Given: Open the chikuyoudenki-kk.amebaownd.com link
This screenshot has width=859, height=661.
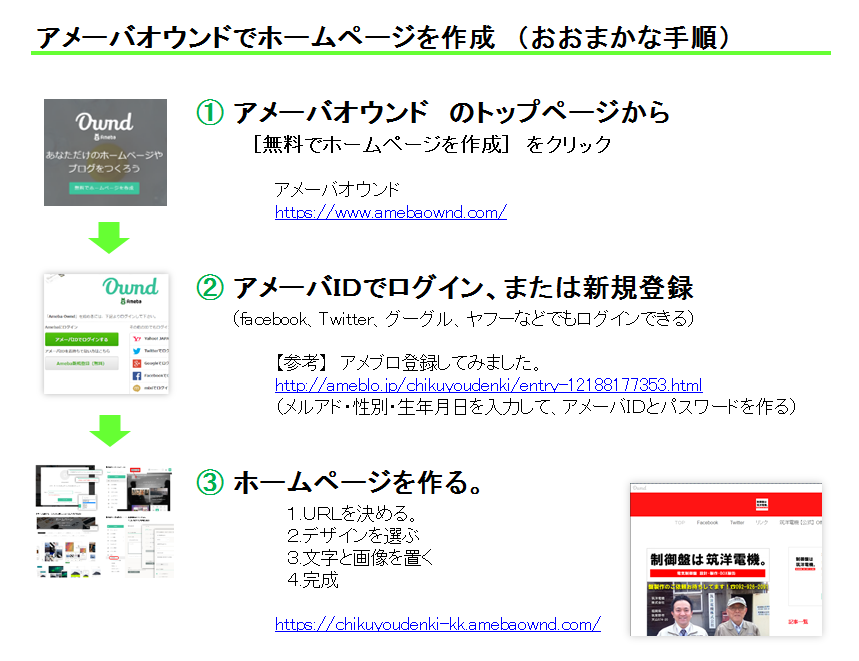Looking at the screenshot, I should pos(438,624).
